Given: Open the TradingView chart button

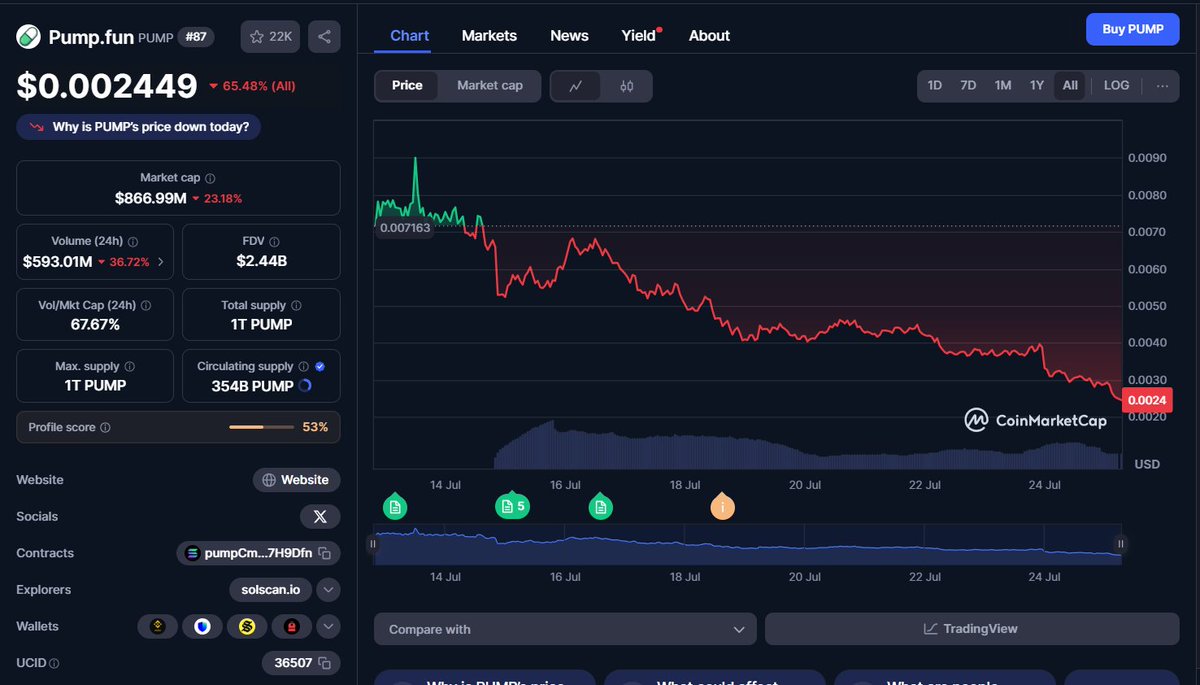Looking at the screenshot, I should tap(972, 629).
